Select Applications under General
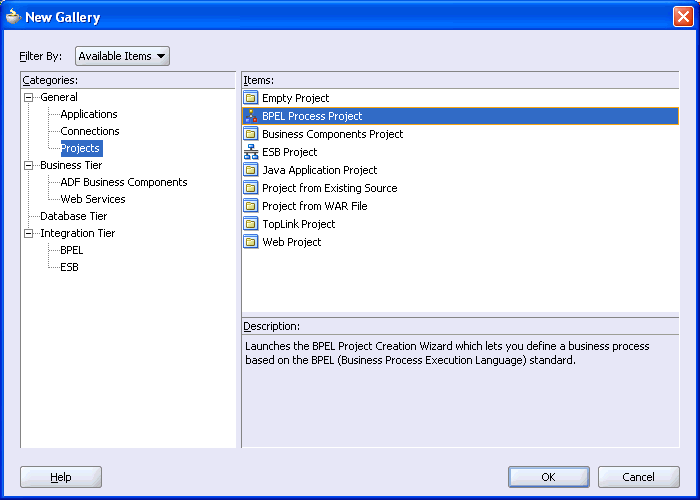 [x=89, y=114]
